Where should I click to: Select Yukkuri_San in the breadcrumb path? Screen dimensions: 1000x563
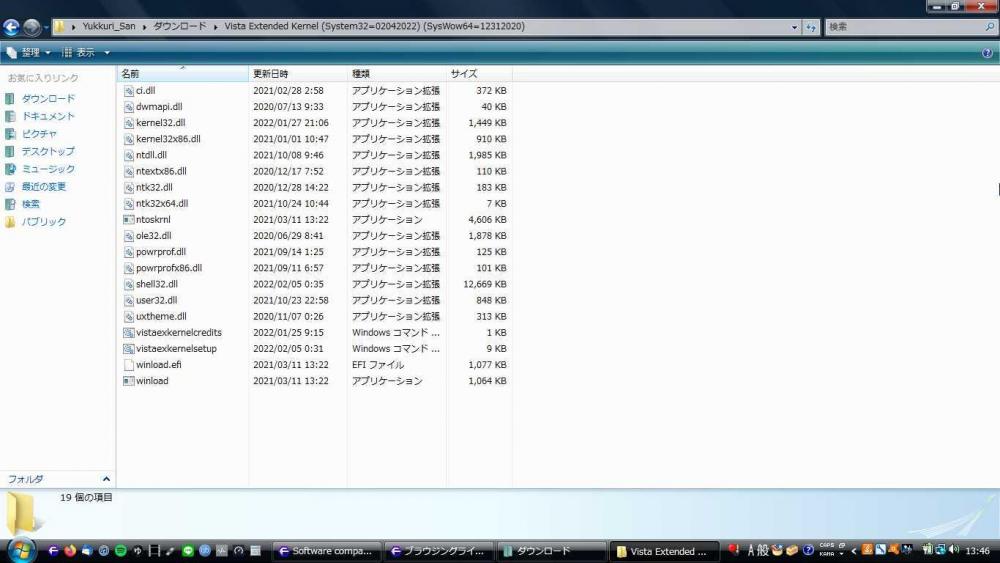(x=108, y=26)
